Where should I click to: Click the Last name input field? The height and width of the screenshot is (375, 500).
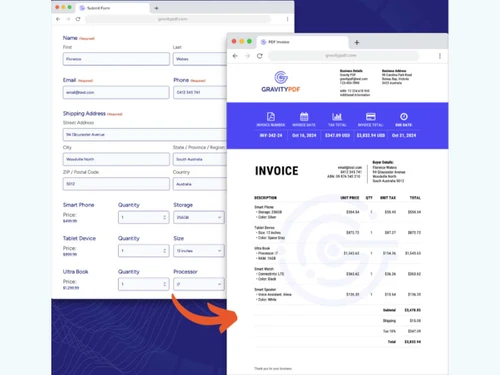tap(200, 59)
